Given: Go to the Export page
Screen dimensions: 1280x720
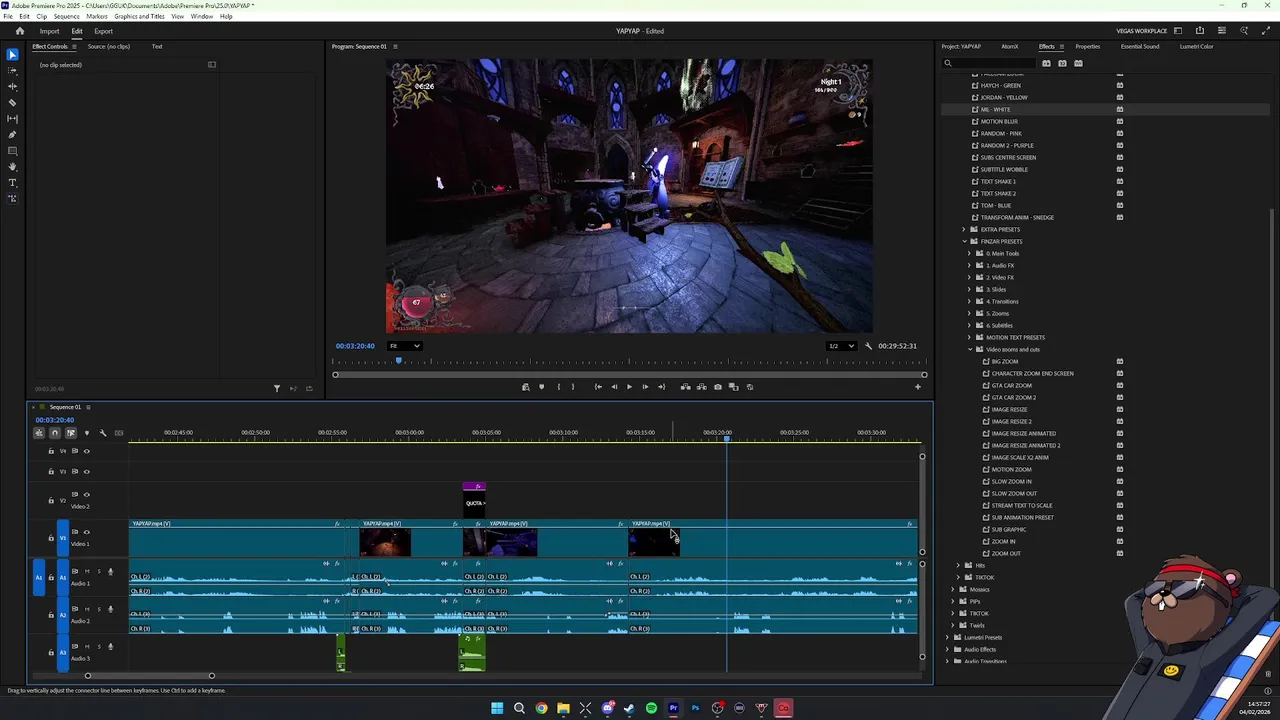Looking at the screenshot, I should point(103,31).
